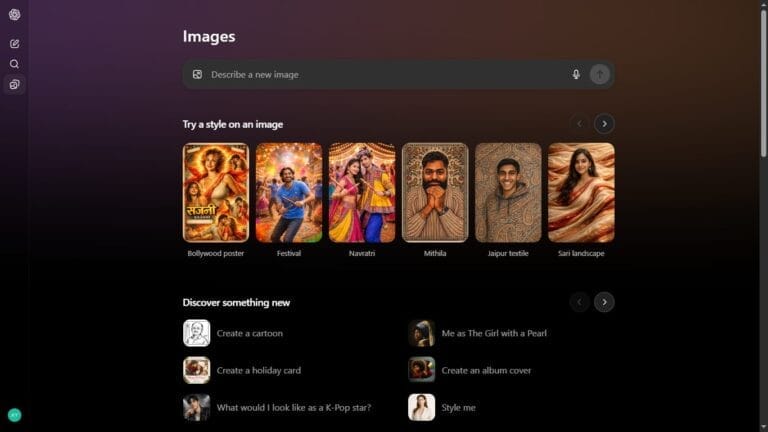Click the Girl with a Pearl thumbnail
Viewport: 768px width, 432px height.
(x=421, y=333)
